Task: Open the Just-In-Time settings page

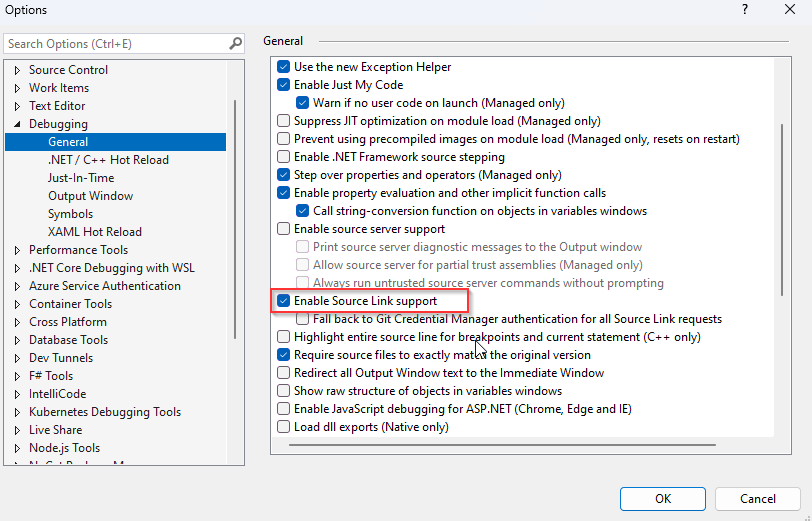Action: click(81, 178)
